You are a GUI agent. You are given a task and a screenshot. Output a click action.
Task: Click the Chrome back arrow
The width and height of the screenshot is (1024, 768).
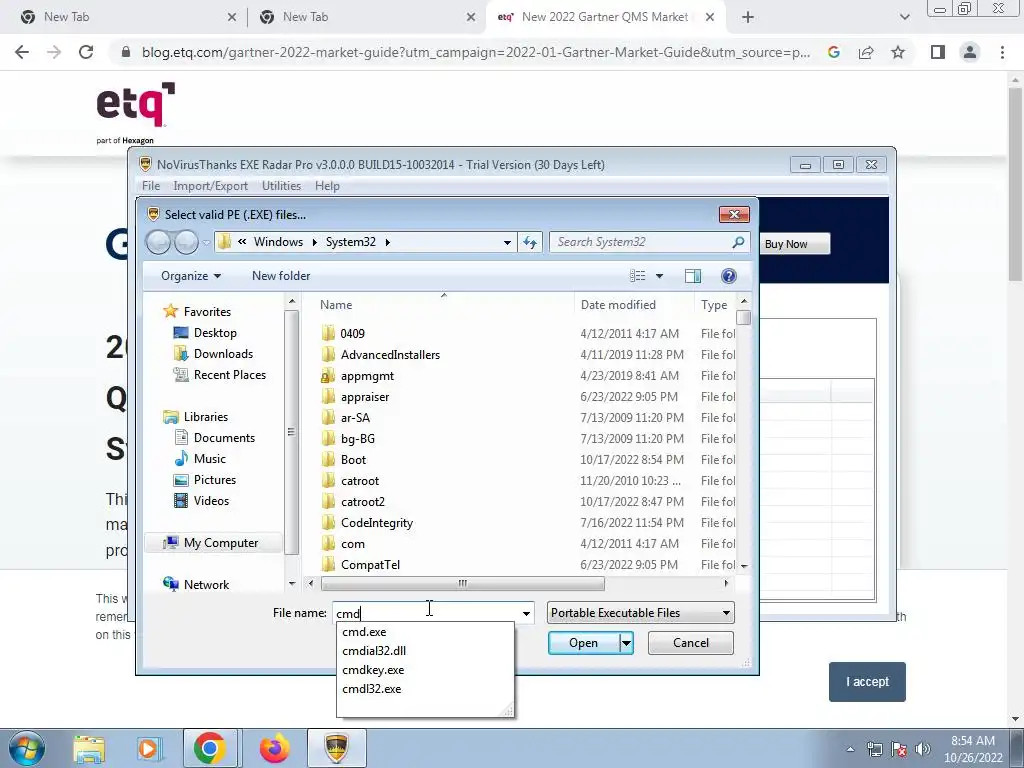coord(22,52)
